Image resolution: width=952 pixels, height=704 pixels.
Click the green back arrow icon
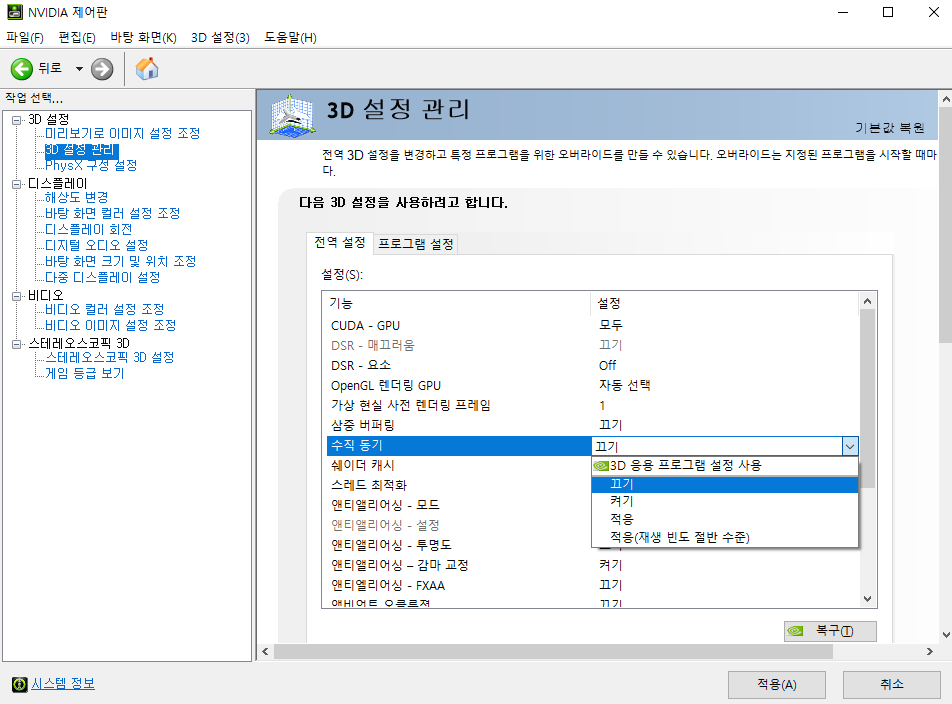(x=22, y=69)
